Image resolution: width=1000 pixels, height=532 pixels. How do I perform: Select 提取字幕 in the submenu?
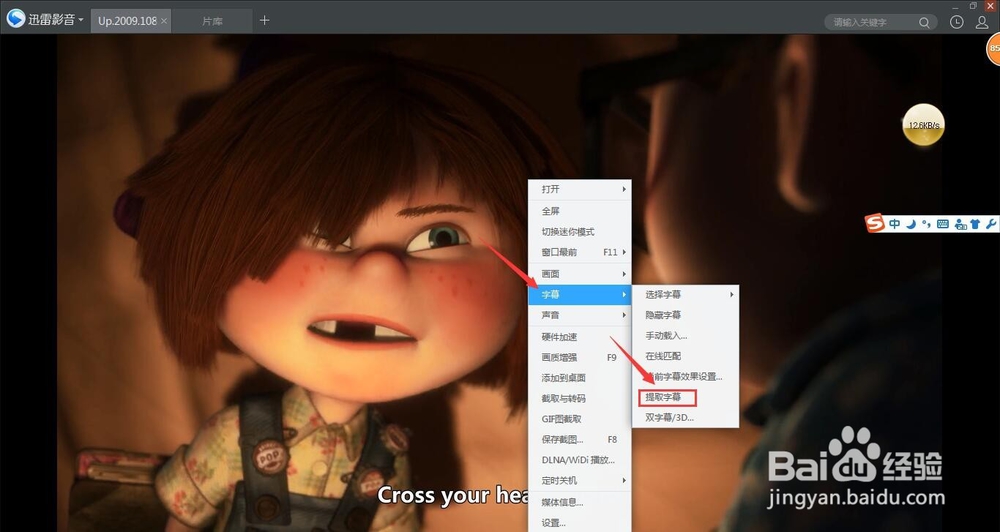point(686,397)
